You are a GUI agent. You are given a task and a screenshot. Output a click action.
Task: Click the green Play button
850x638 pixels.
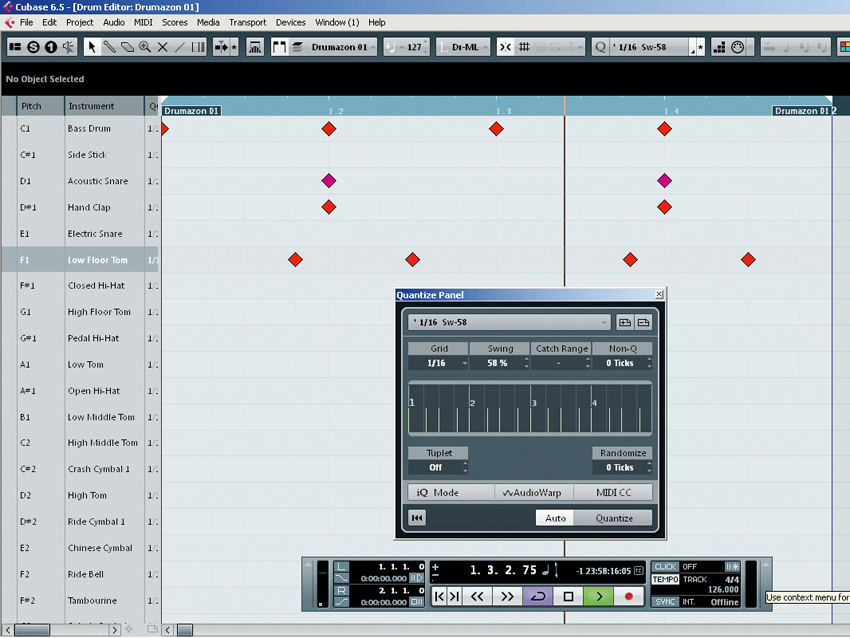pos(598,596)
